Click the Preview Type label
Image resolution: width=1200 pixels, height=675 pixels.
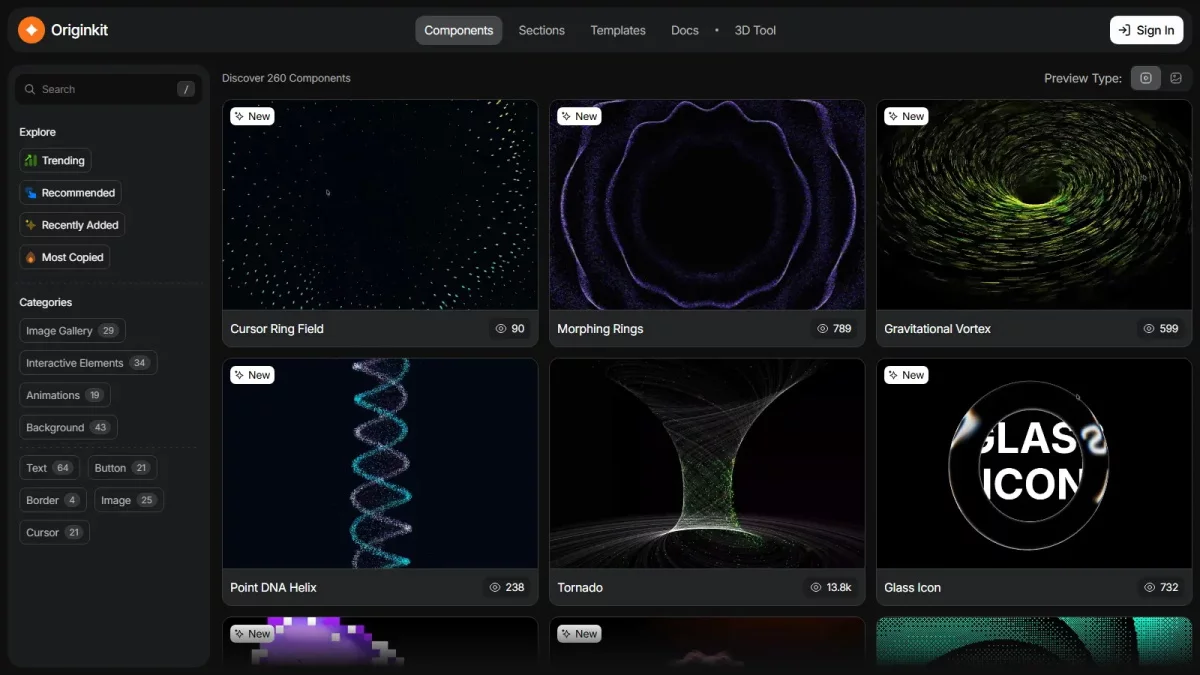coord(1083,78)
